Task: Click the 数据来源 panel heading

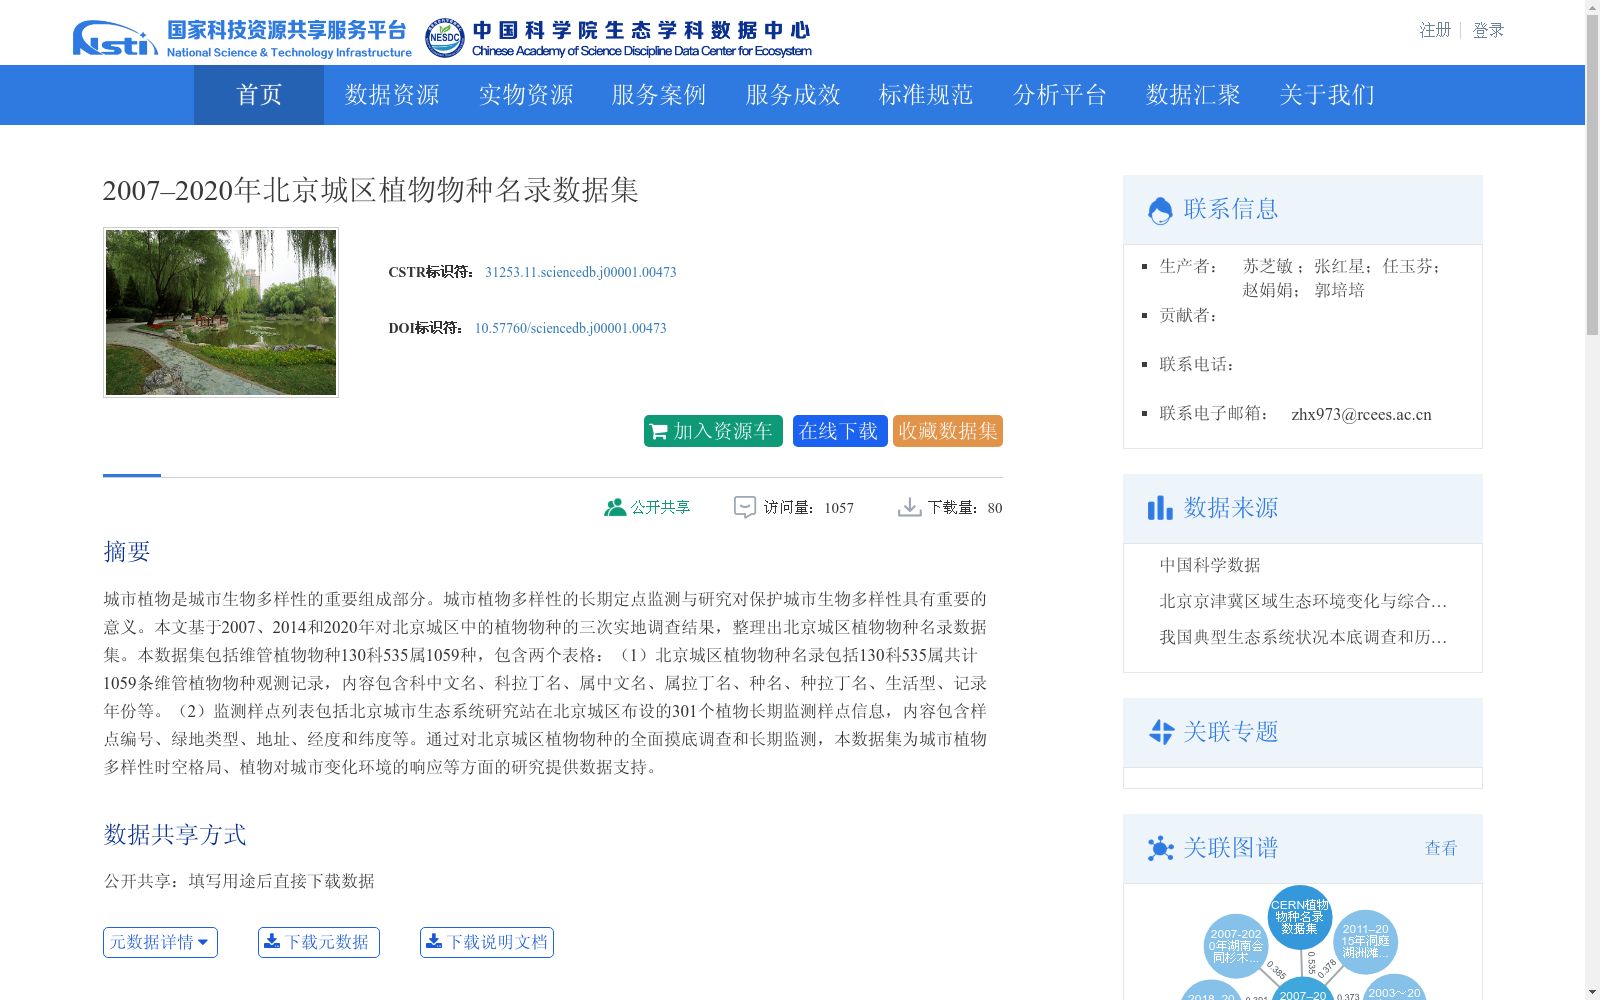Action: coord(1231,508)
